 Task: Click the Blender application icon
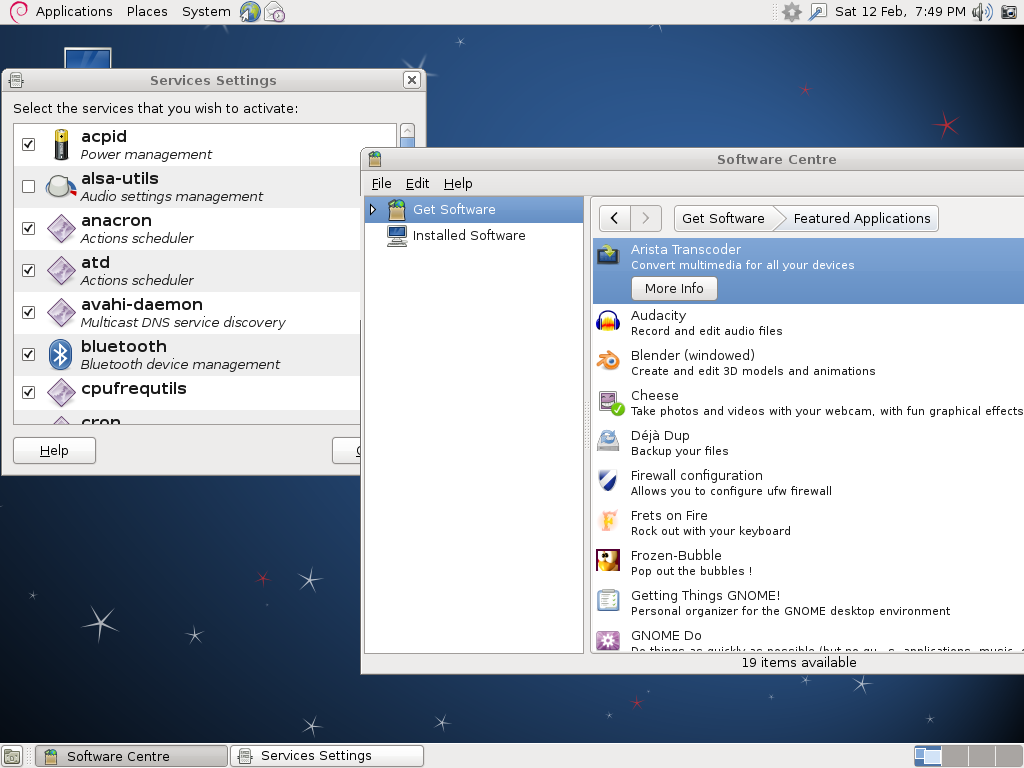click(x=608, y=360)
